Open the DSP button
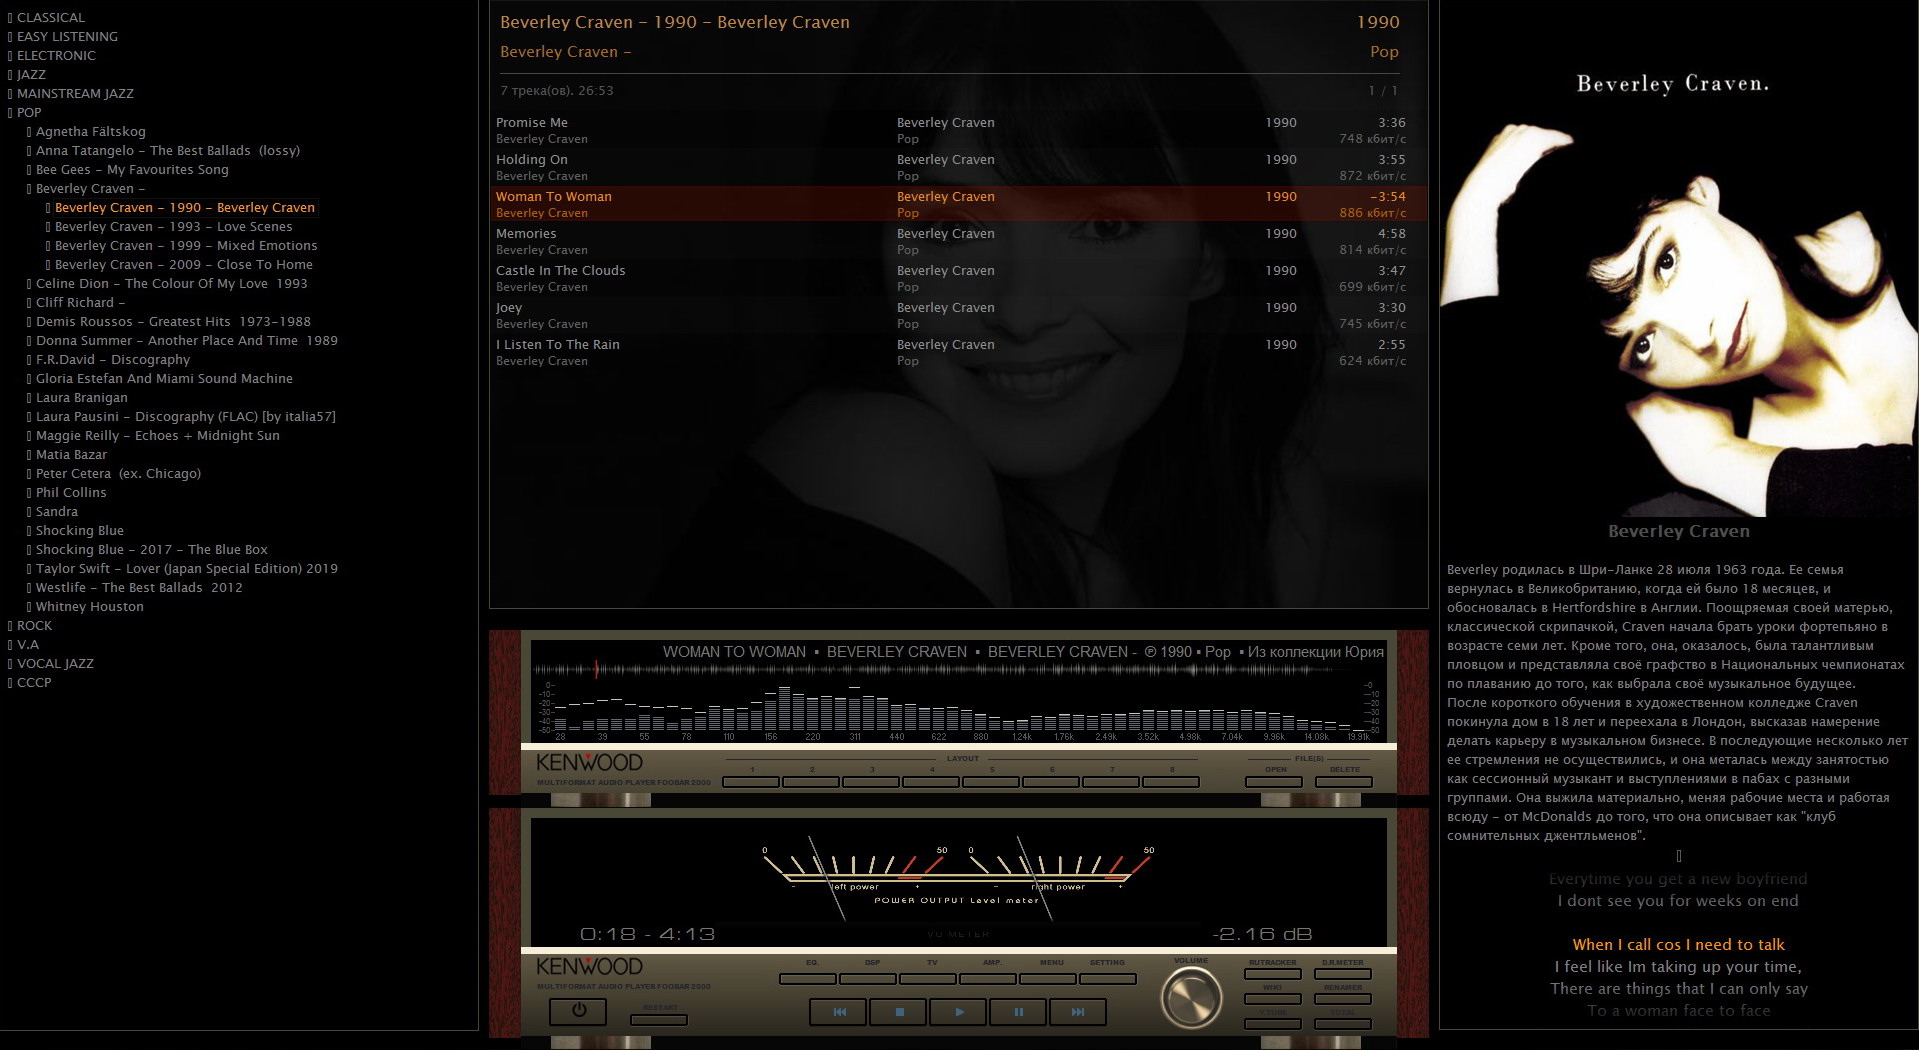 [868, 979]
